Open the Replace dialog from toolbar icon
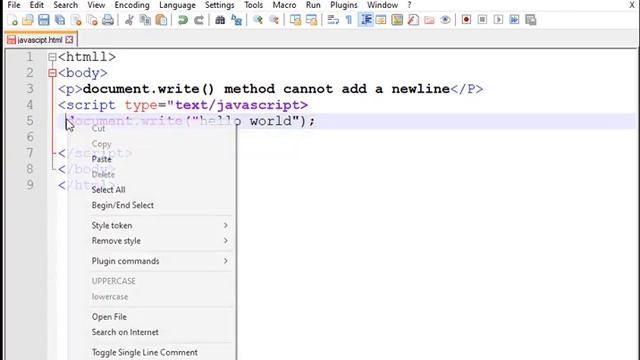 [x=236, y=20]
